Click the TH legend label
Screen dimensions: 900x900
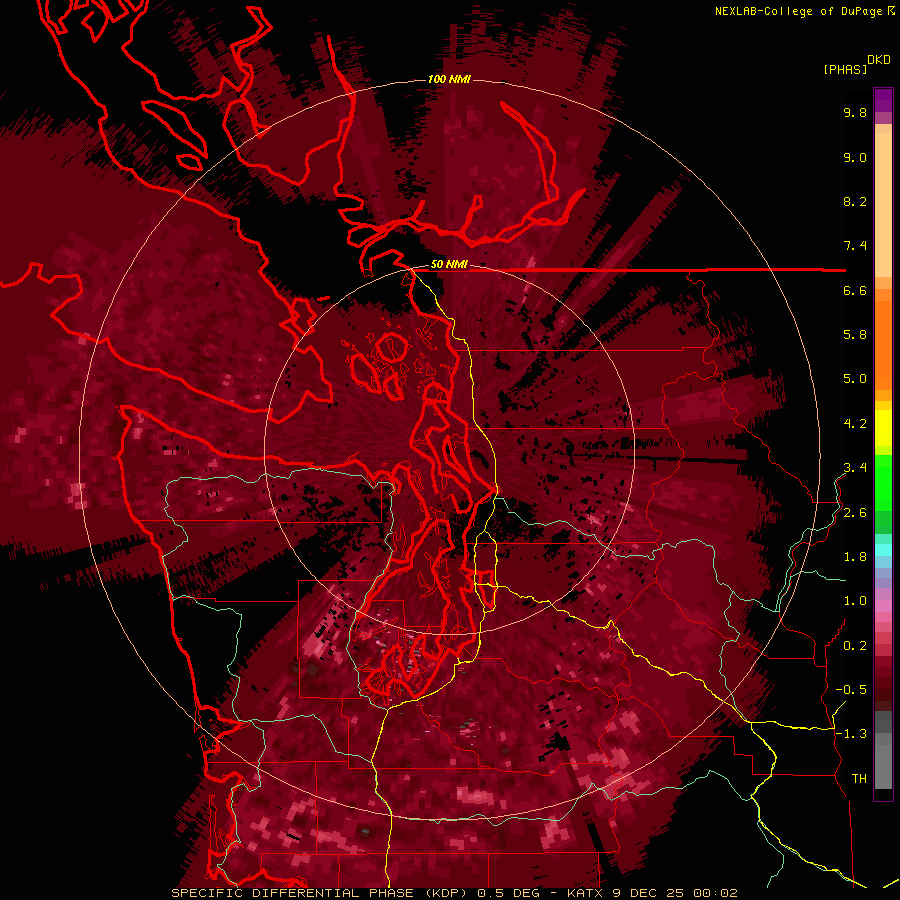(859, 778)
